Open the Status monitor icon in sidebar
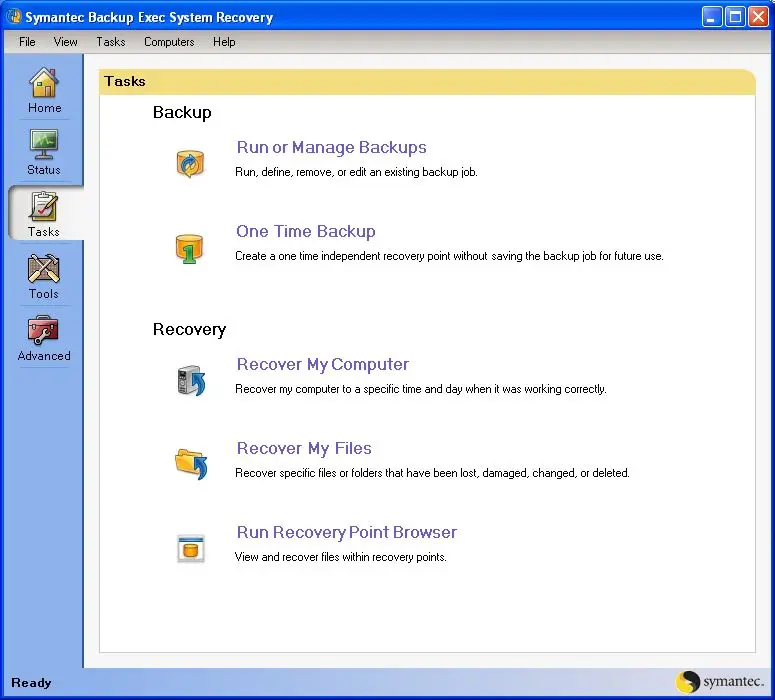This screenshot has width=775, height=700. [44, 144]
